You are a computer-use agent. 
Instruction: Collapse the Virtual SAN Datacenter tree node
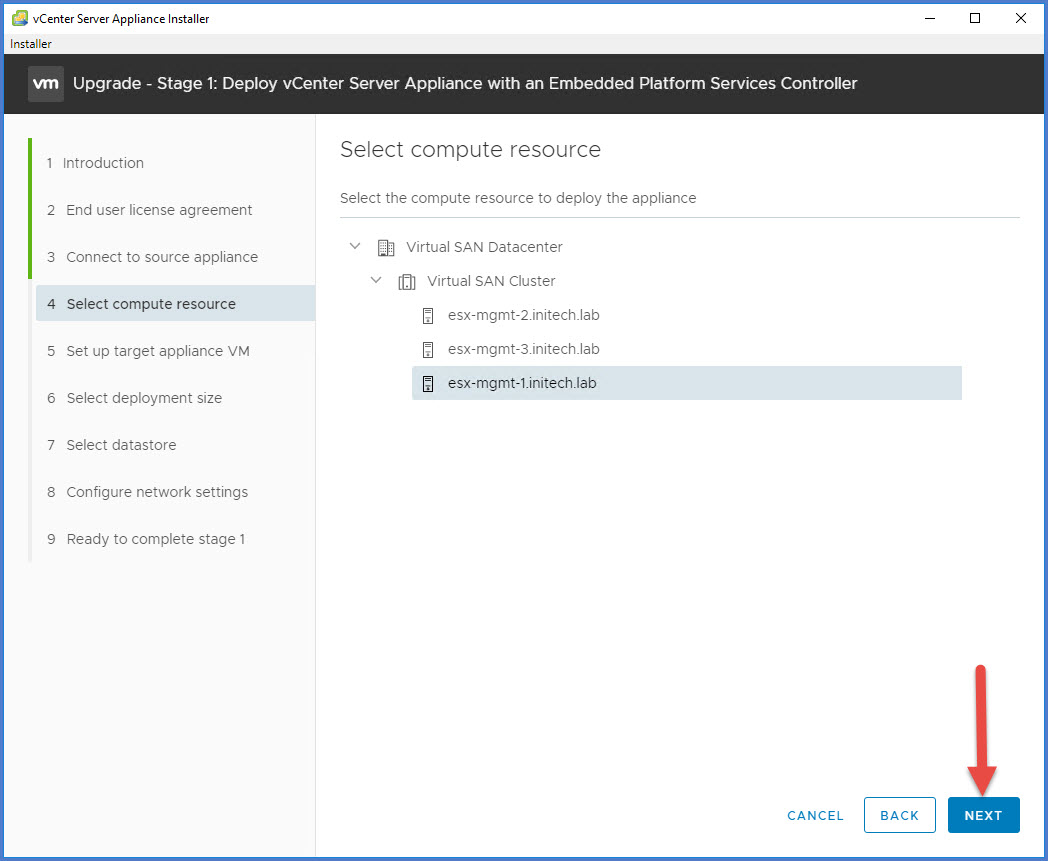(355, 246)
